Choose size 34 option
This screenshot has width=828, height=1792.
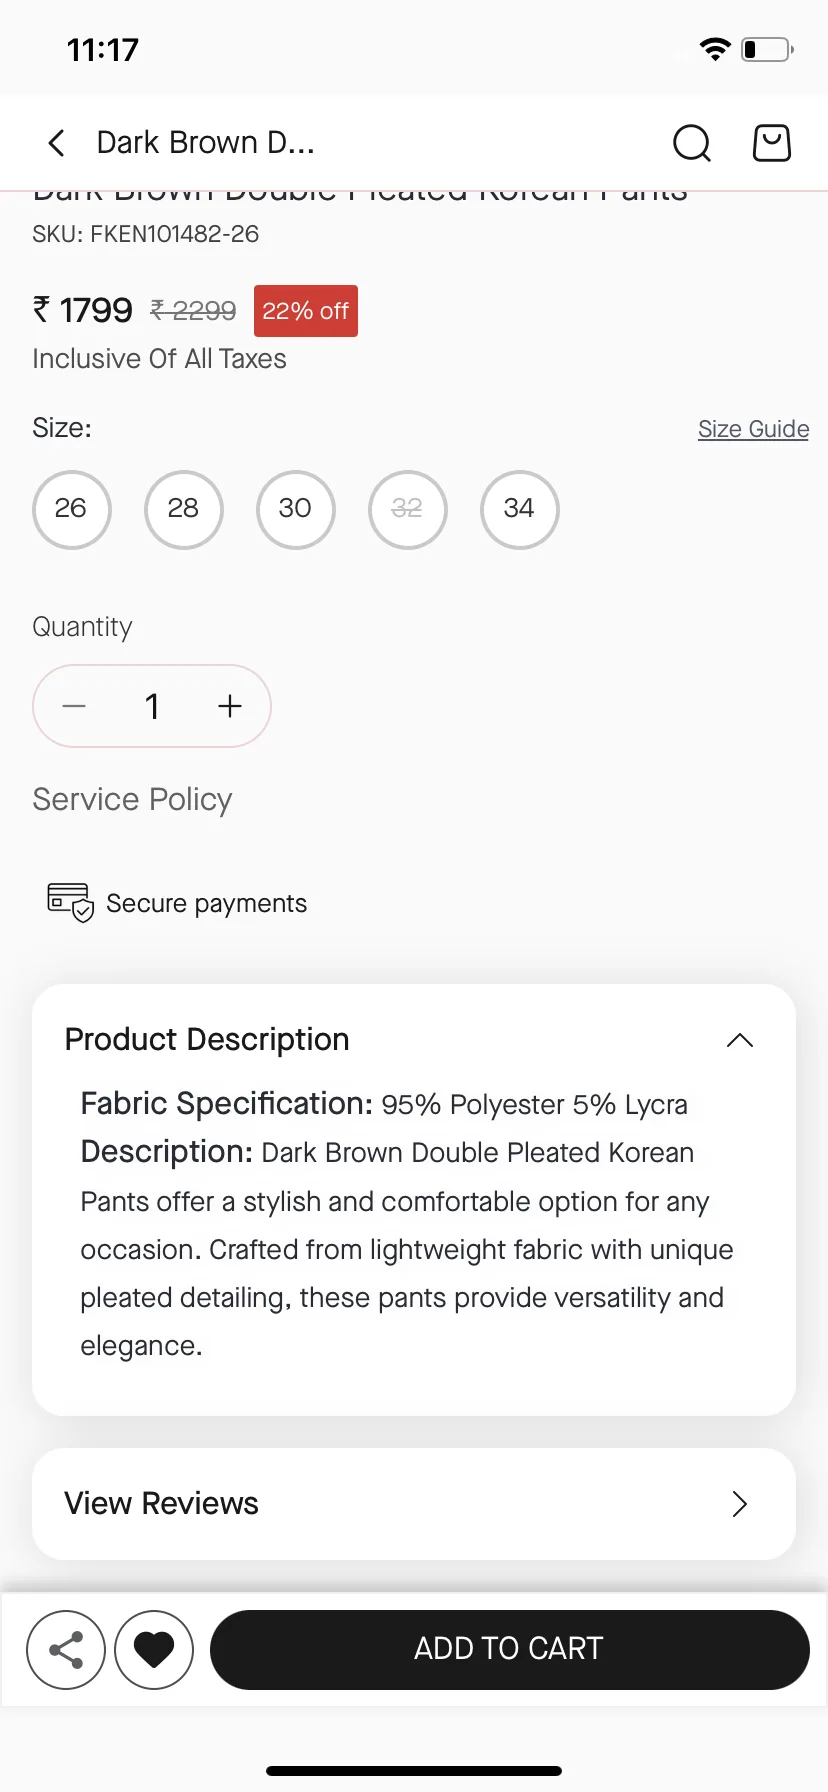coord(519,509)
